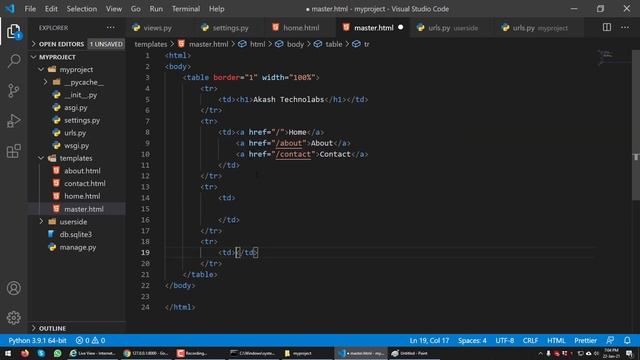Open the File menu
This screenshot has width=640, height=360.
(x=30, y=9)
